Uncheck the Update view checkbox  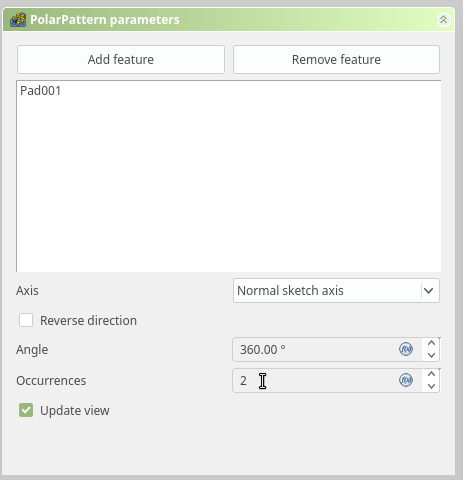click(x=26, y=410)
